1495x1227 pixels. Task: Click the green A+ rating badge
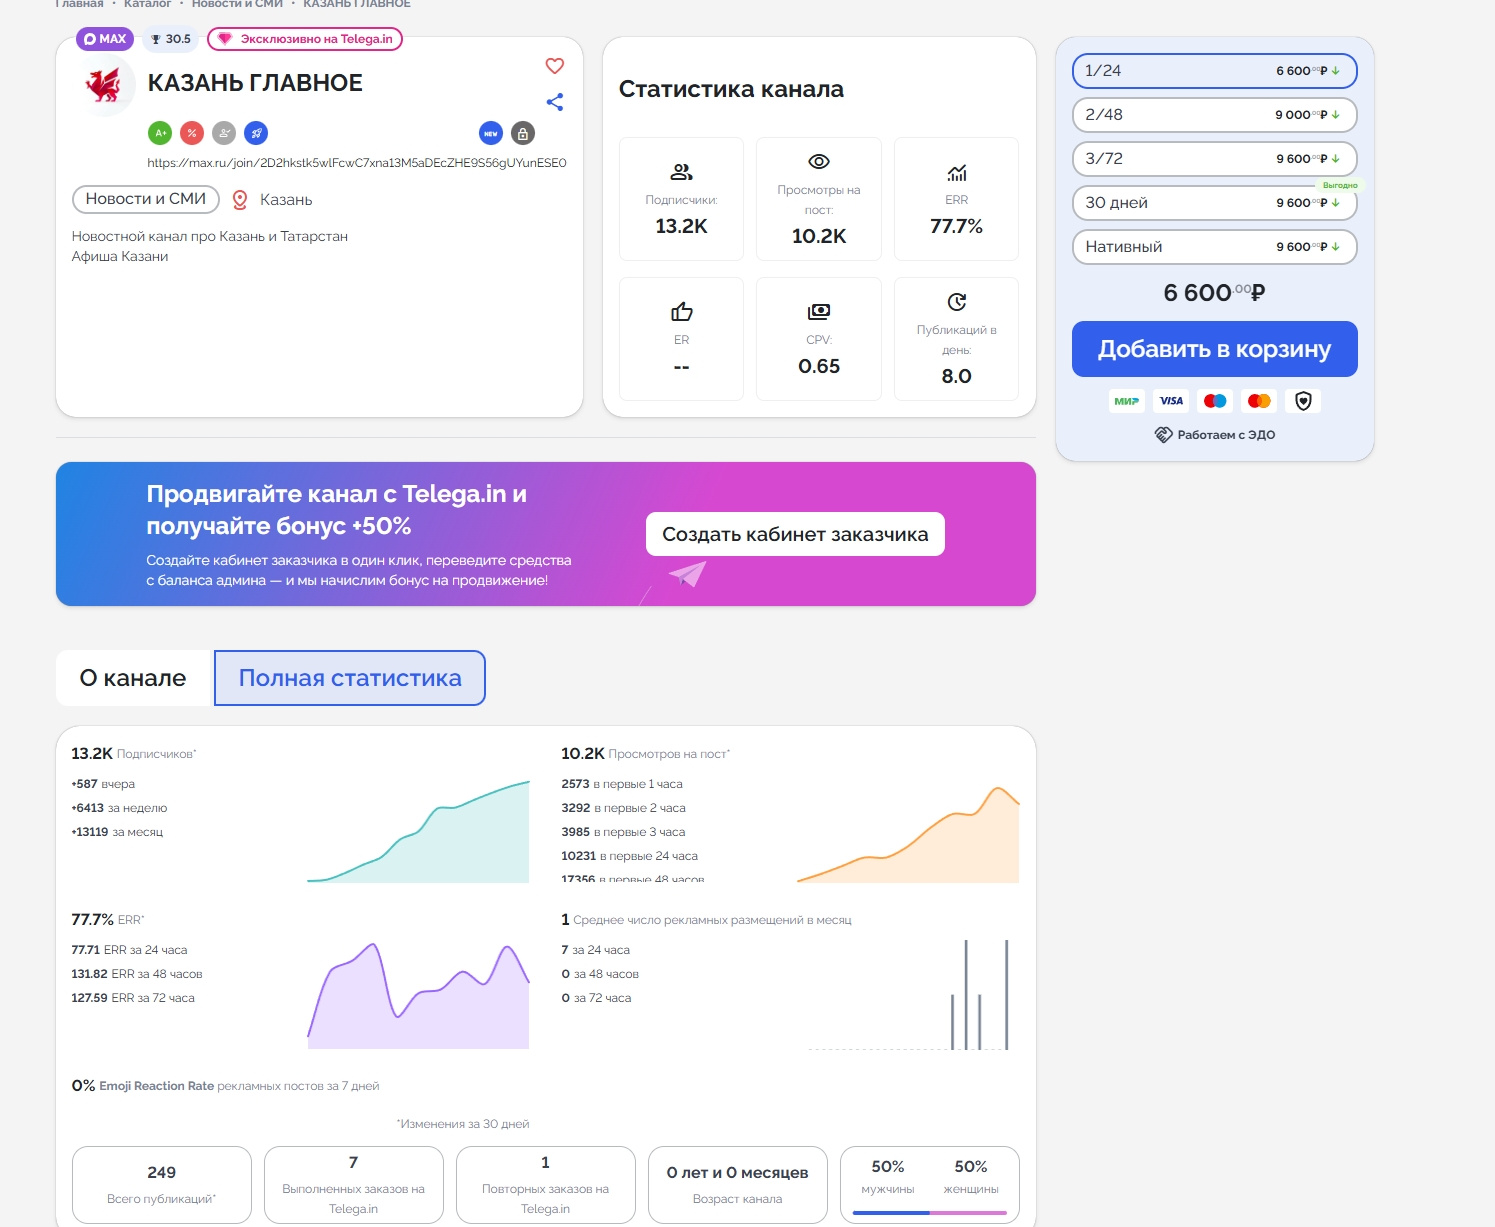tap(160, 133)
